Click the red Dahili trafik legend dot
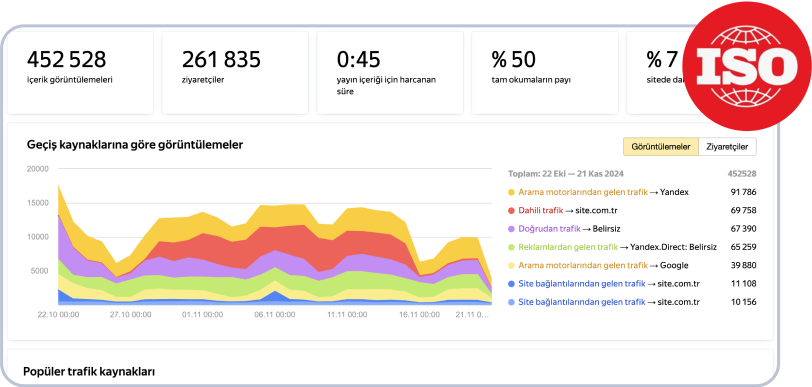This screenshot has width=812, height=387. [512, 210]
